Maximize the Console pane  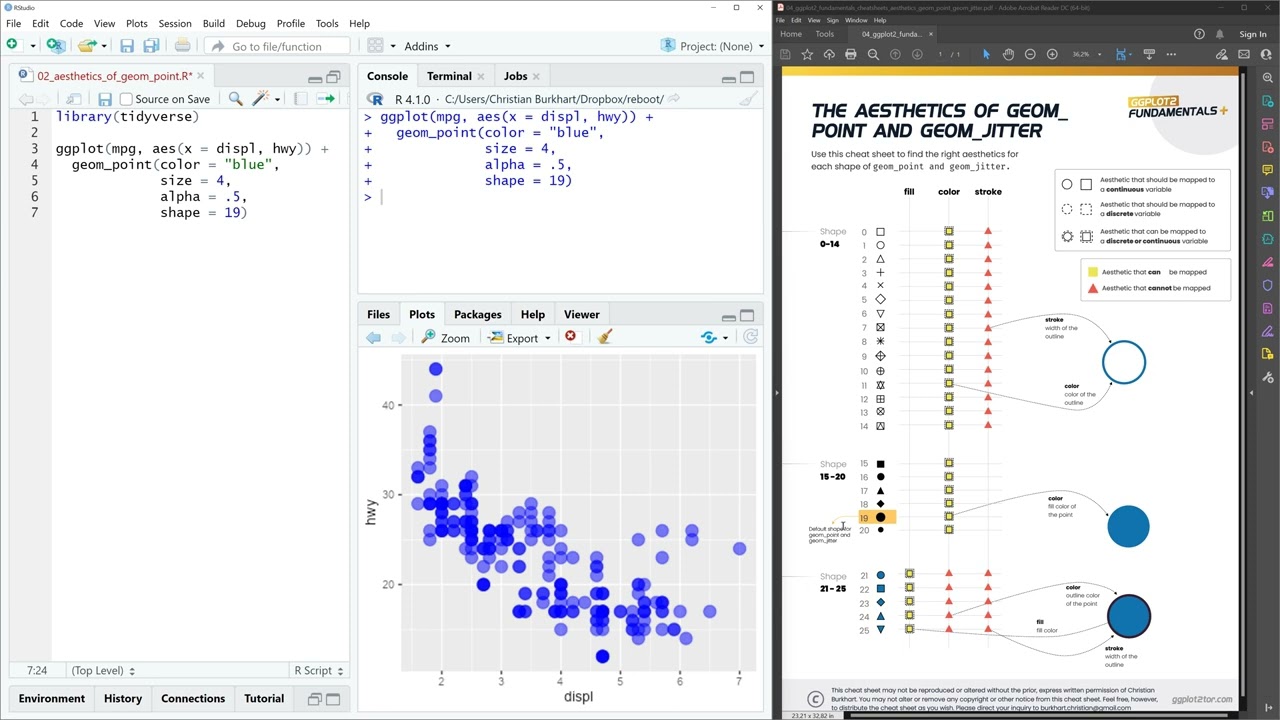(747, 77)
